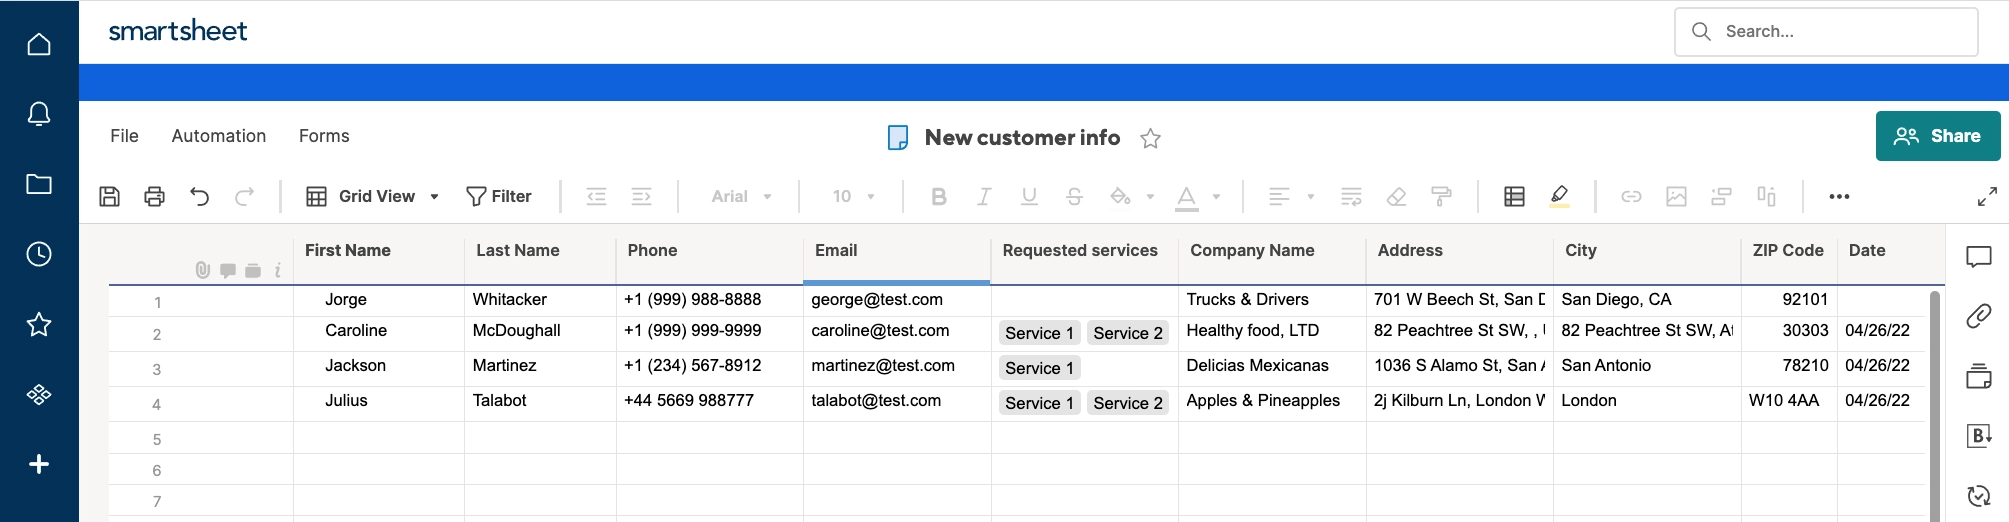Image resolution: width=2009 pixels, height=522 pixels.
Task: Click the Clear formatting eraser icon
Action: click(x=1397, y=197)
